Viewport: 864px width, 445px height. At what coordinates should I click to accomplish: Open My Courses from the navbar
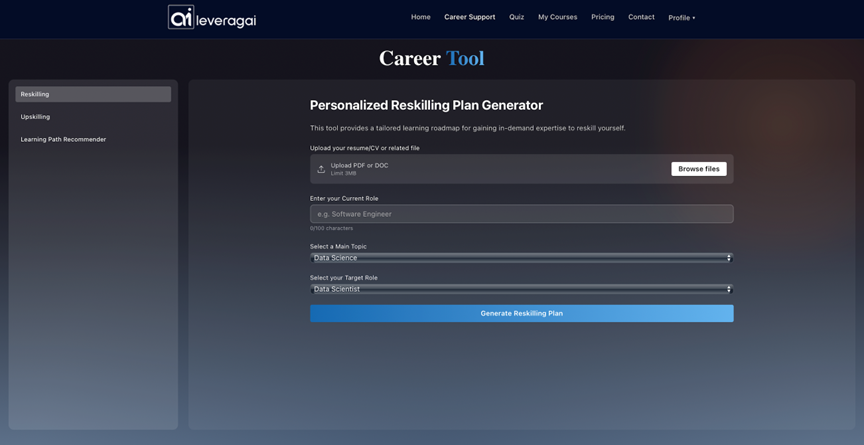pyautogui.click(x=557, y=17)
